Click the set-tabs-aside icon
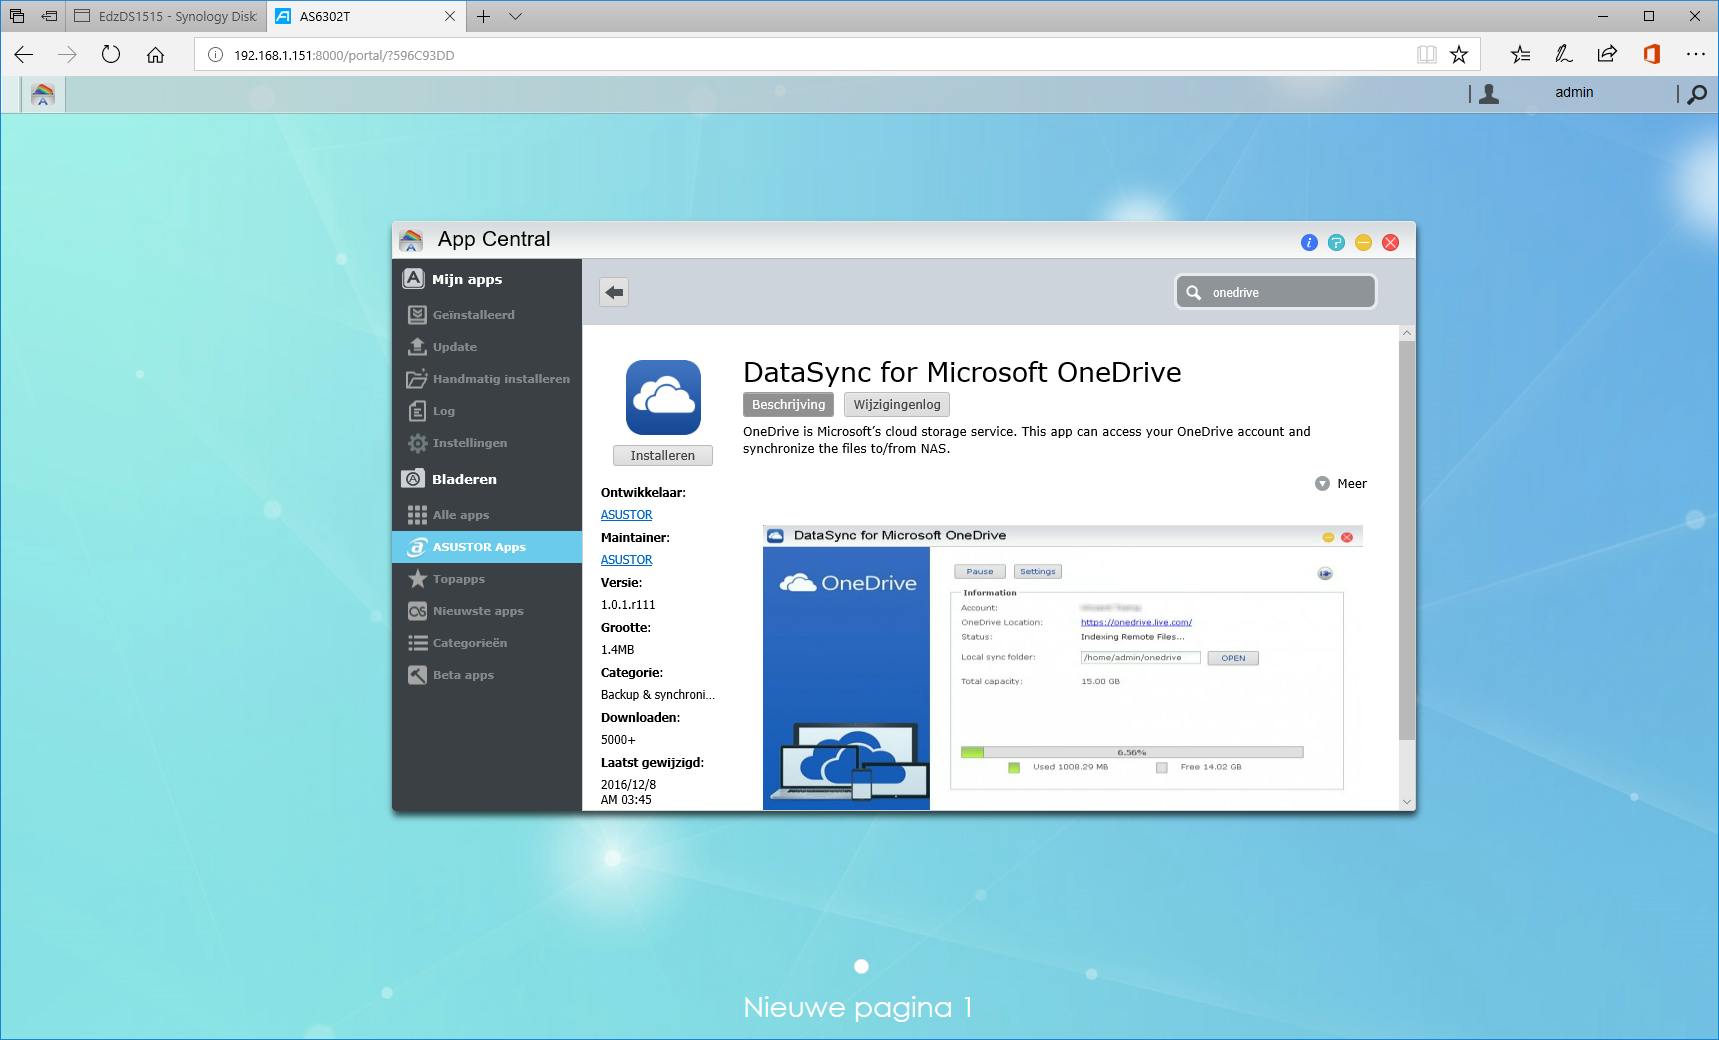The height and width of the screenshot is (1040, 1719). pos(48,16)
